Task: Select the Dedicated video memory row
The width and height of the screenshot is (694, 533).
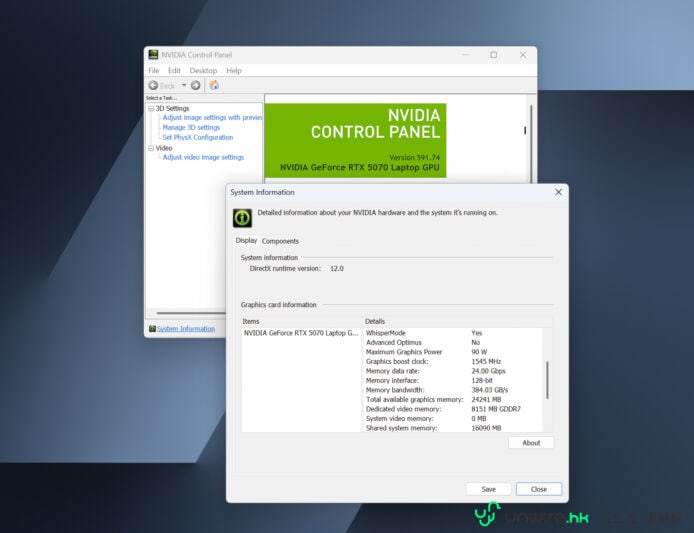Action: [453, 409]
